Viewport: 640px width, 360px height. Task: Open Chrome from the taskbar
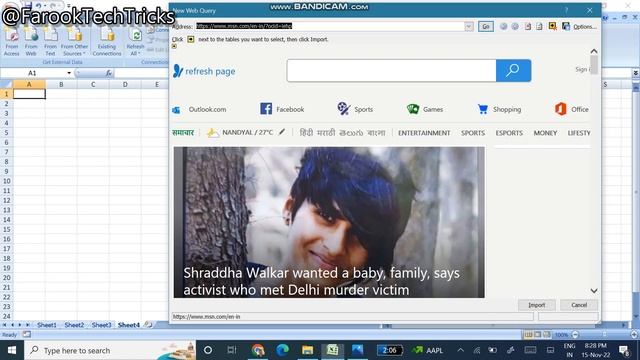coord(258,350)
